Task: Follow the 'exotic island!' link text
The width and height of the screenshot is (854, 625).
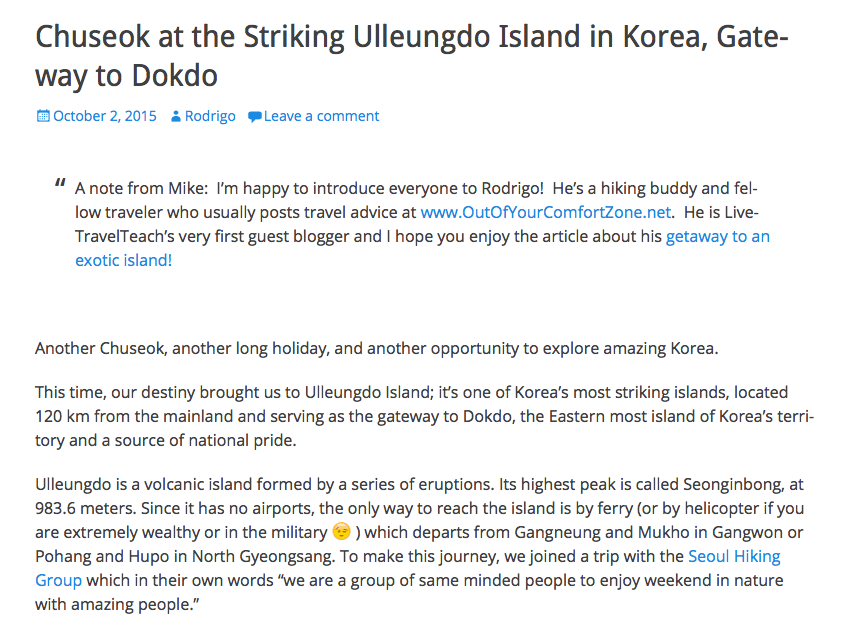Action: click(124, 260)
